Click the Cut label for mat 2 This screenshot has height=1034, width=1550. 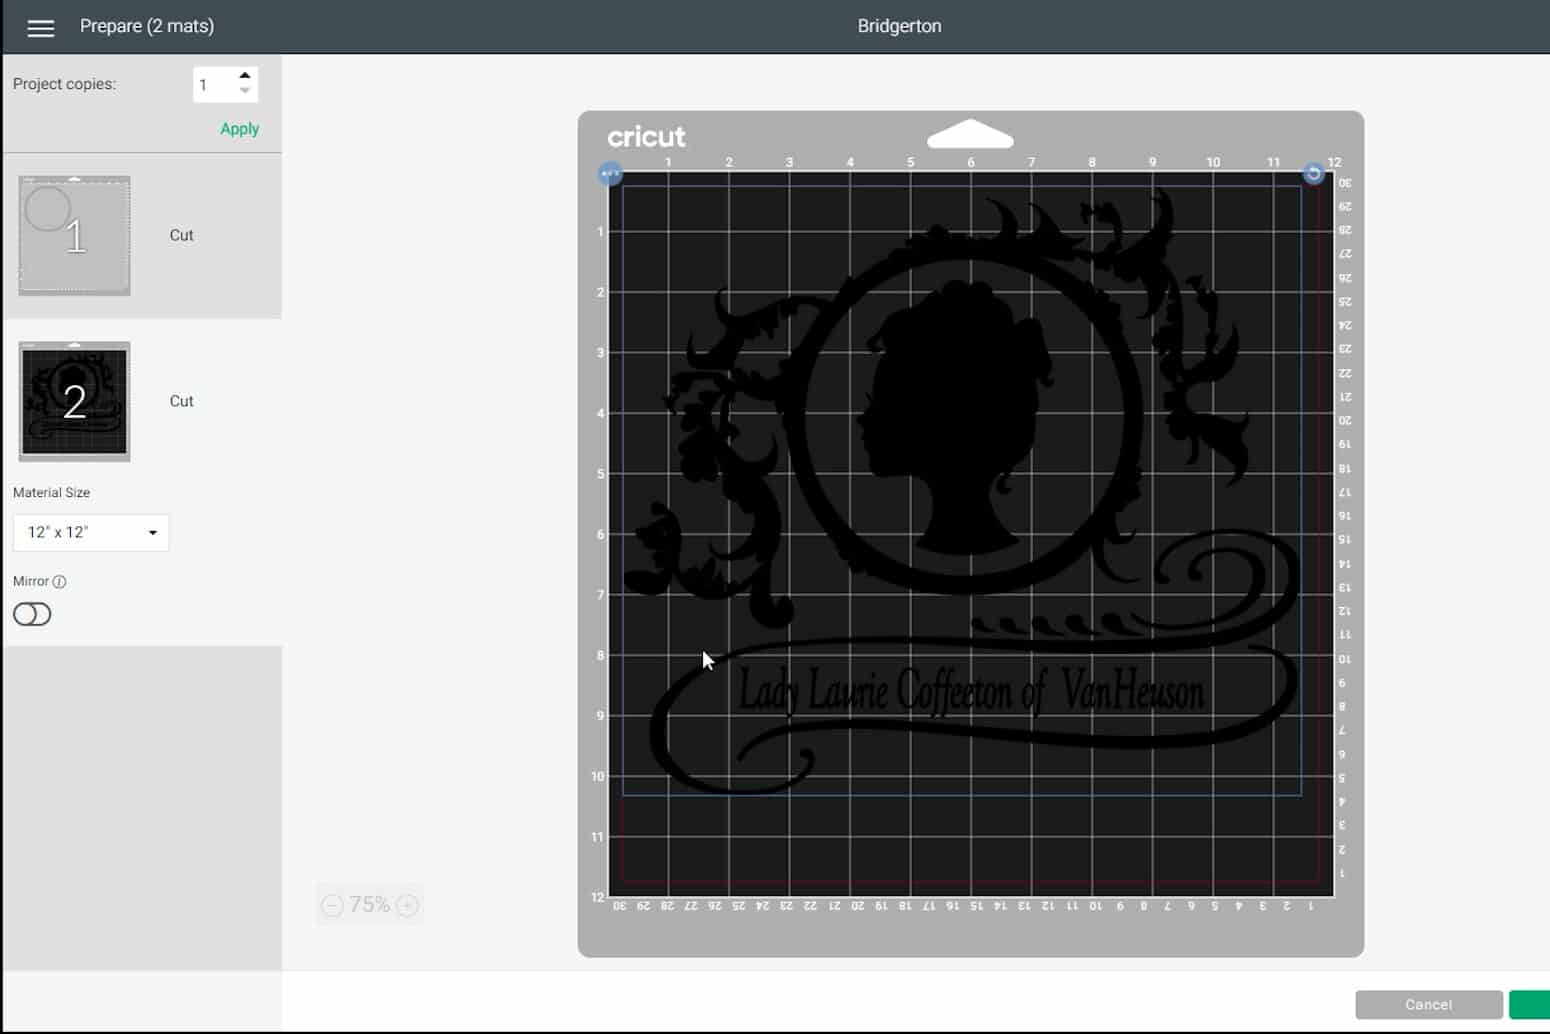181,401
